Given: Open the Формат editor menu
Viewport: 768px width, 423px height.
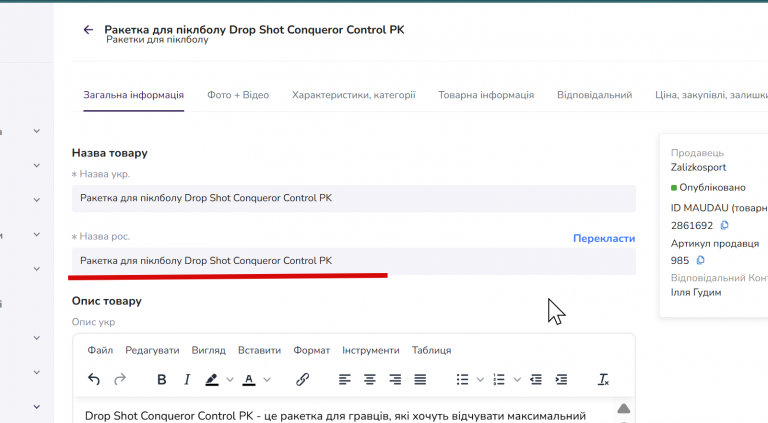Looking at the screenshot, I should pos(312,351).
